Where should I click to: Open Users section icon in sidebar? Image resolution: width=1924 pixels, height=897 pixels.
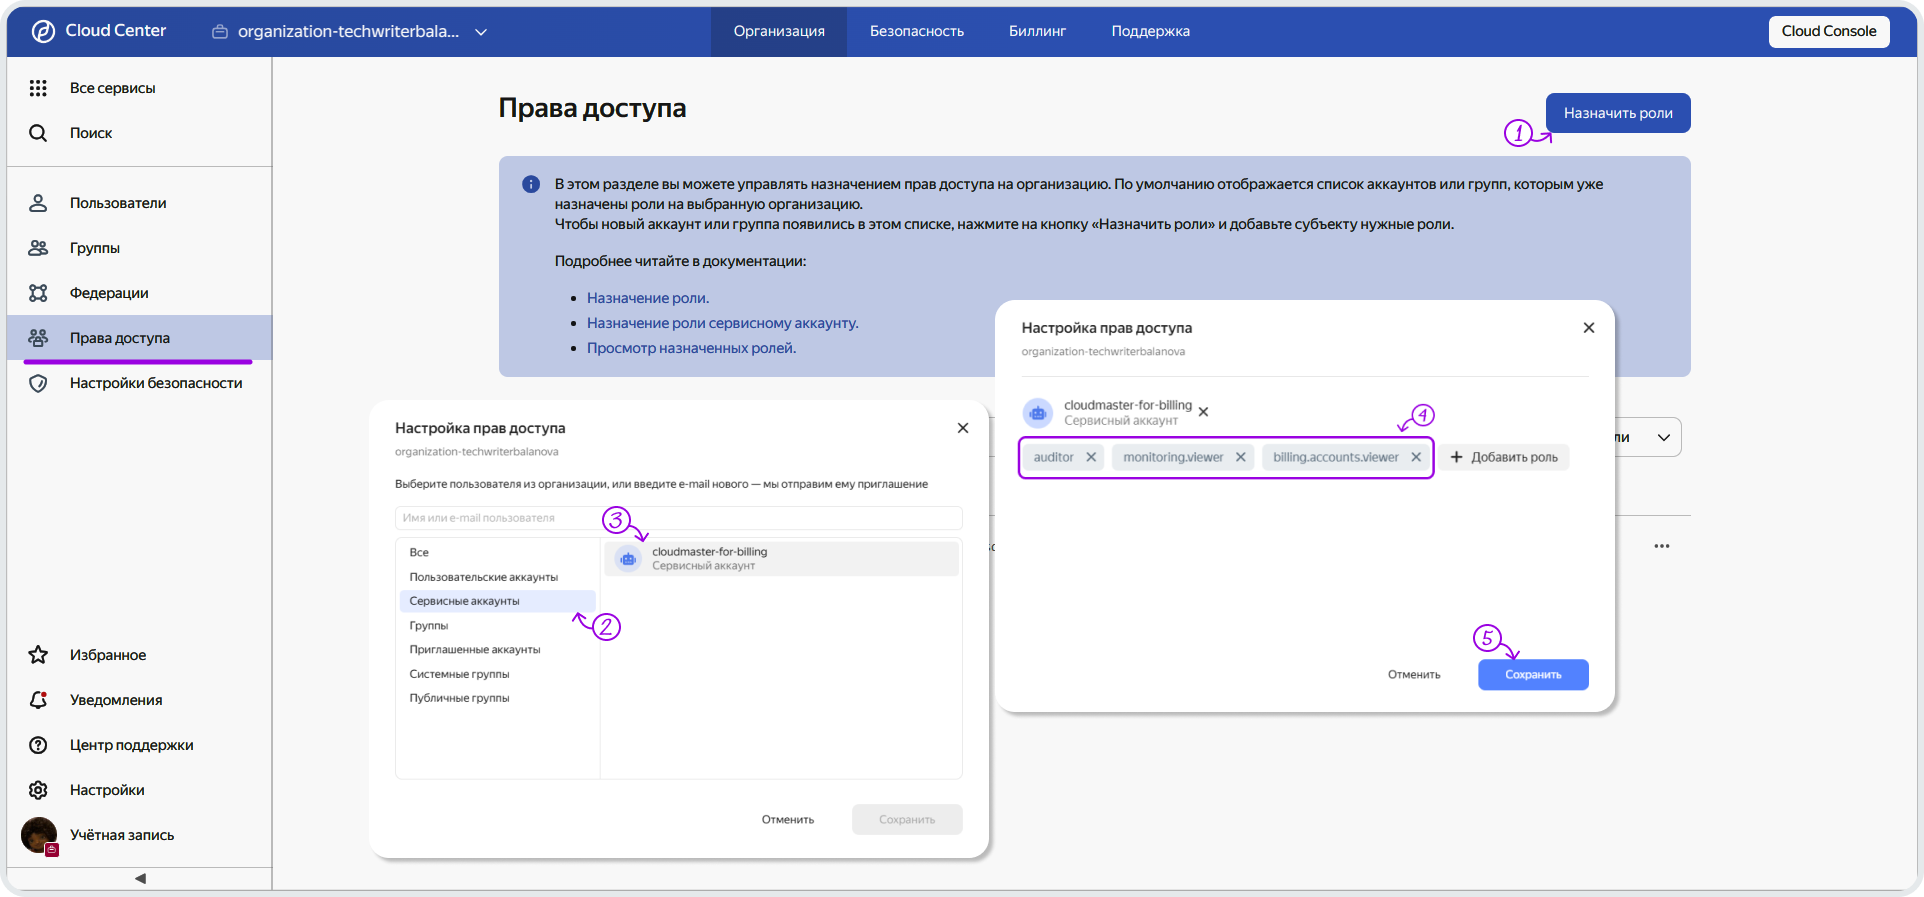(38, 203)
